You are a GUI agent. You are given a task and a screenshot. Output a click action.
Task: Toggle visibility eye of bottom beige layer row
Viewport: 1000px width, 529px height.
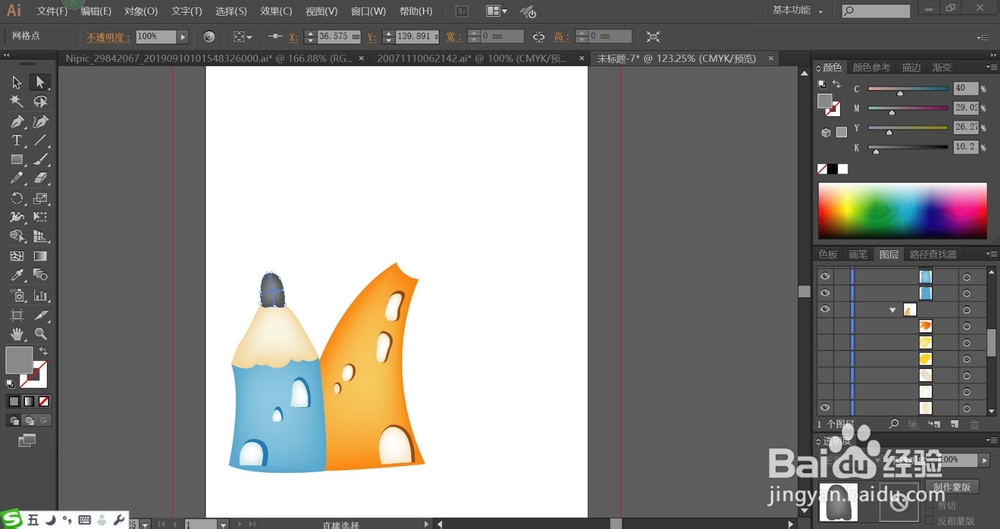825,408
